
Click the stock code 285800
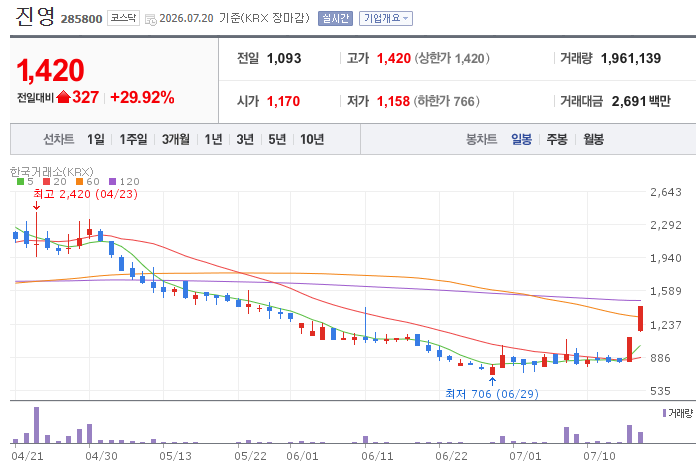point(81,19)
